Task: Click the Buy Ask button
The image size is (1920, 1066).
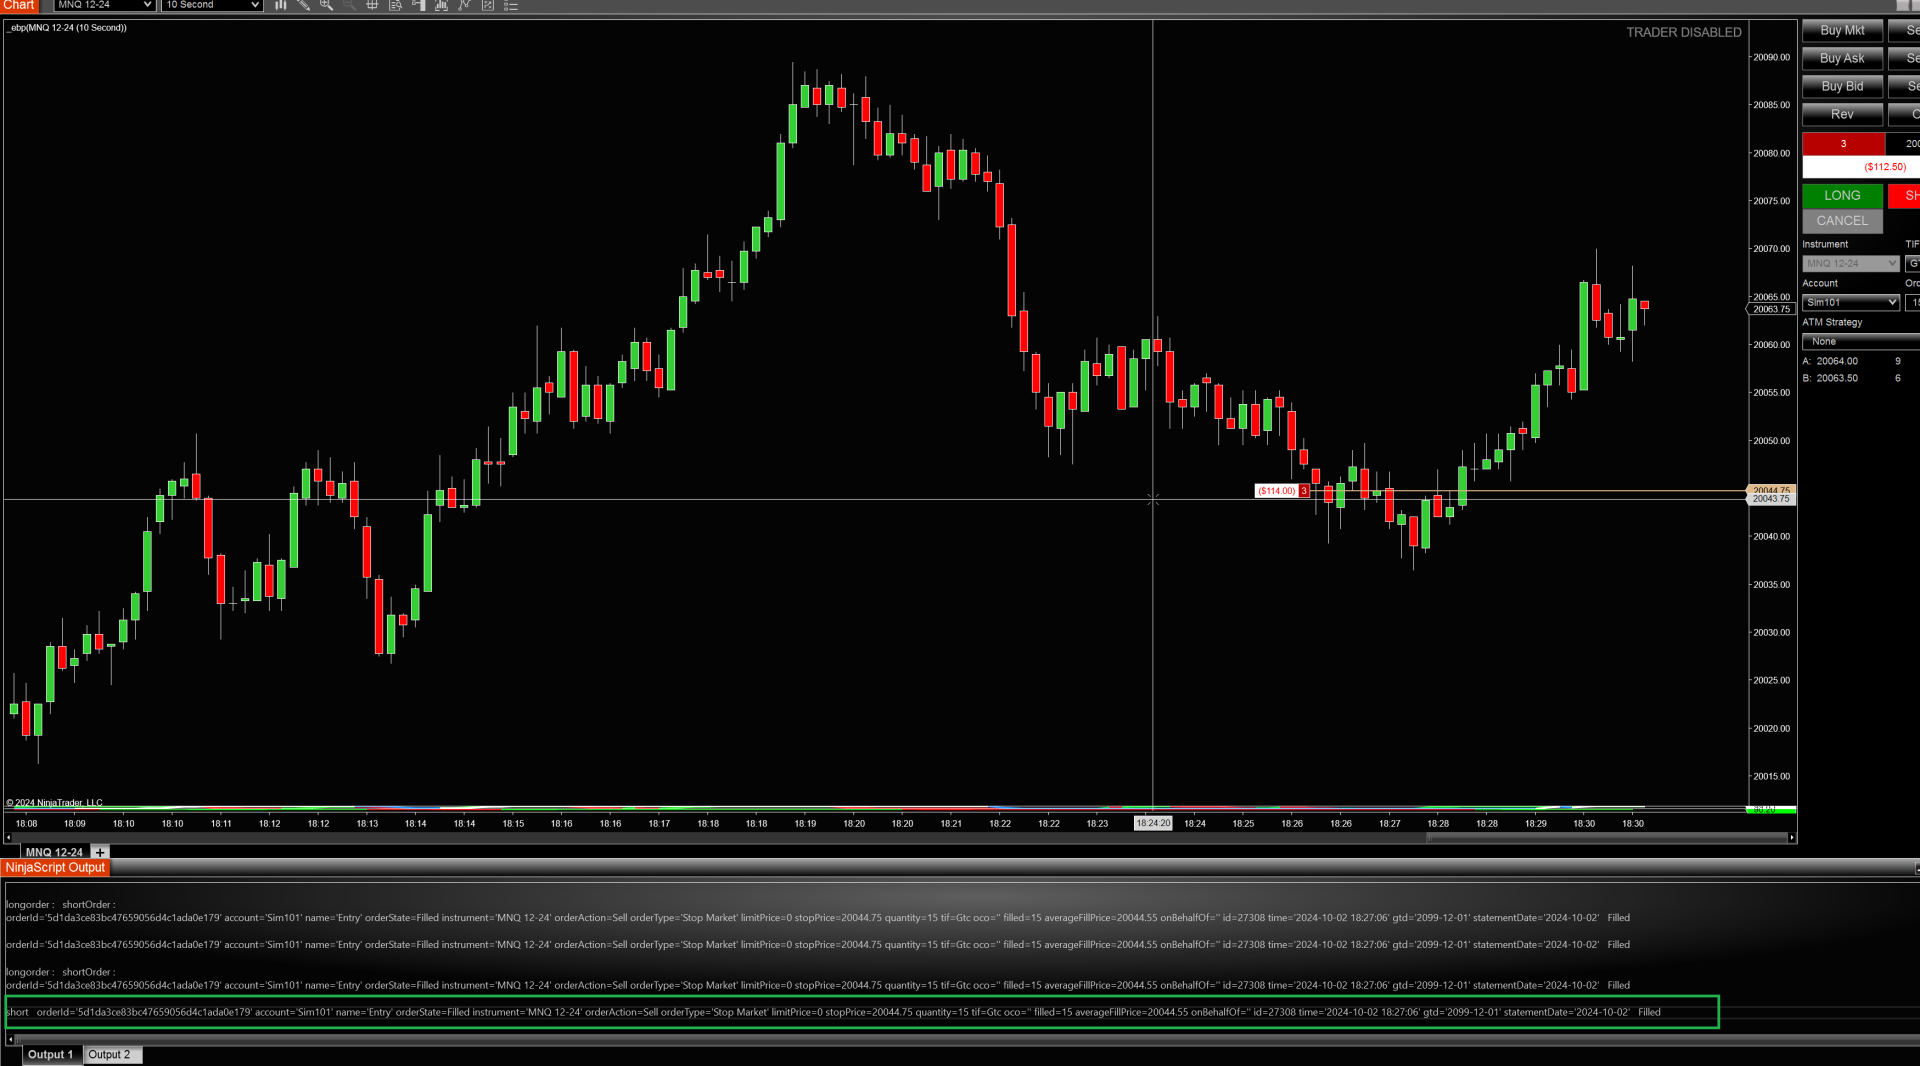Action: 1842,58
